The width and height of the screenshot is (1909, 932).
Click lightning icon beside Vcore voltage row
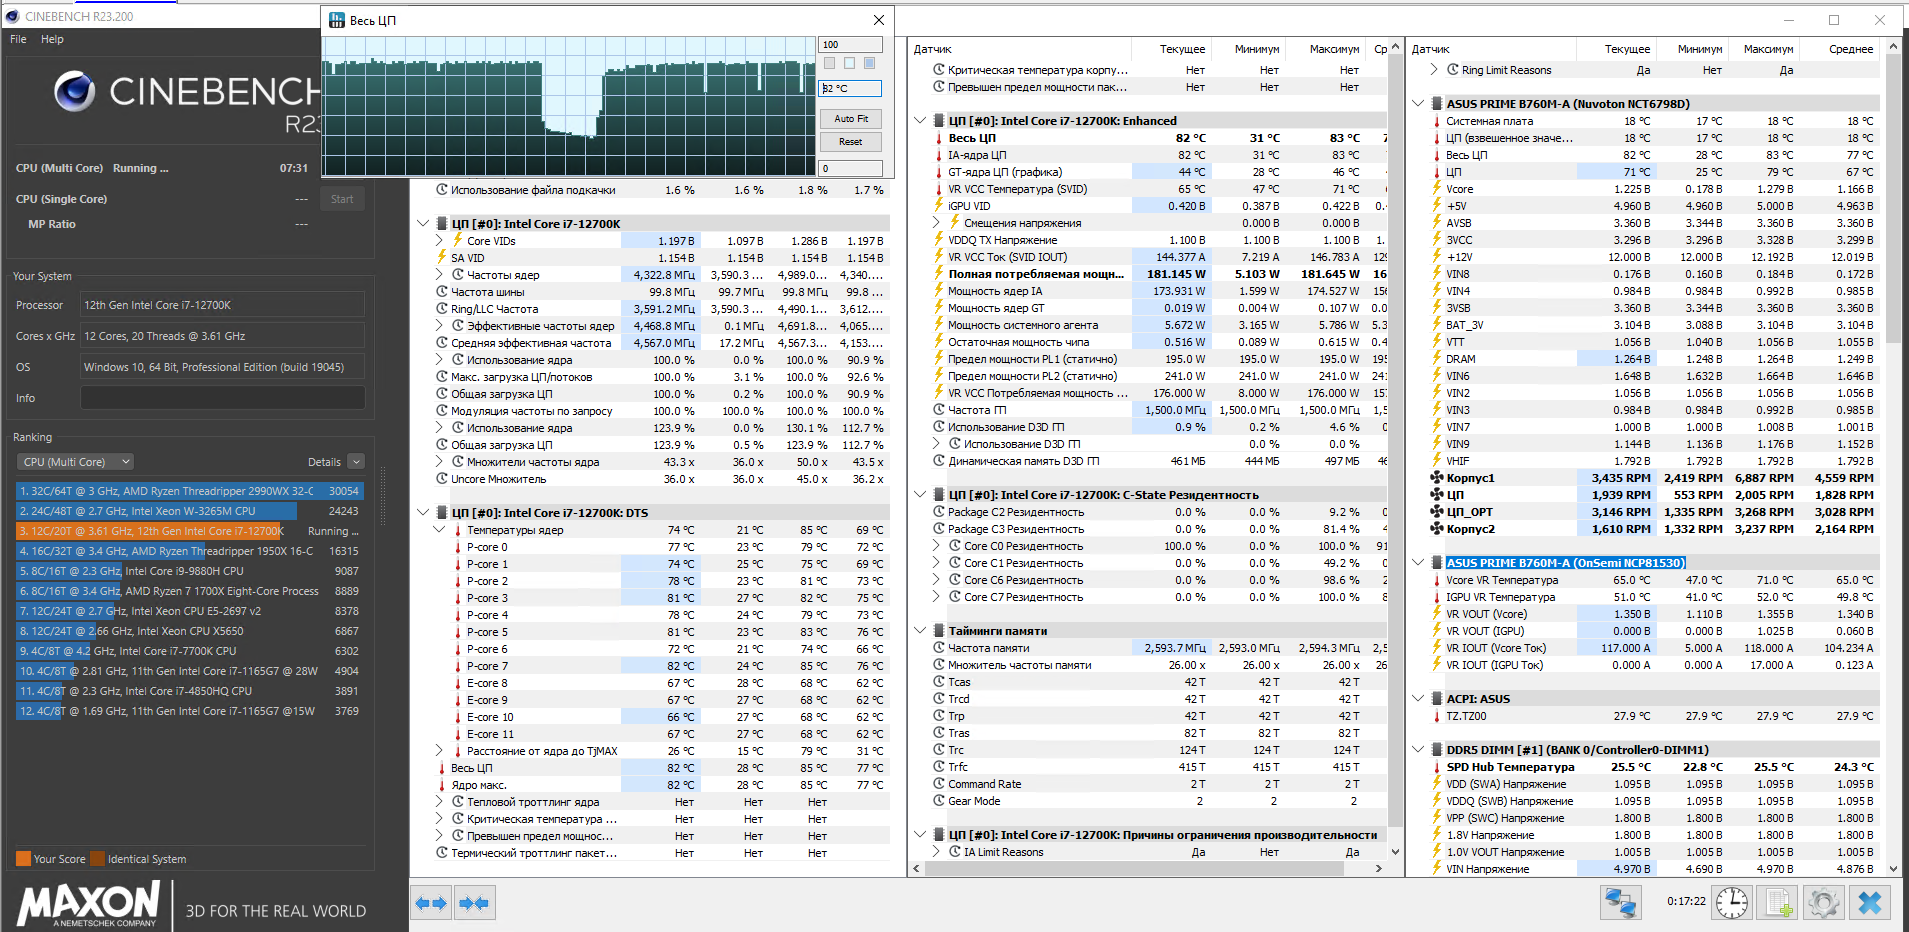[x=1437, y=189]
